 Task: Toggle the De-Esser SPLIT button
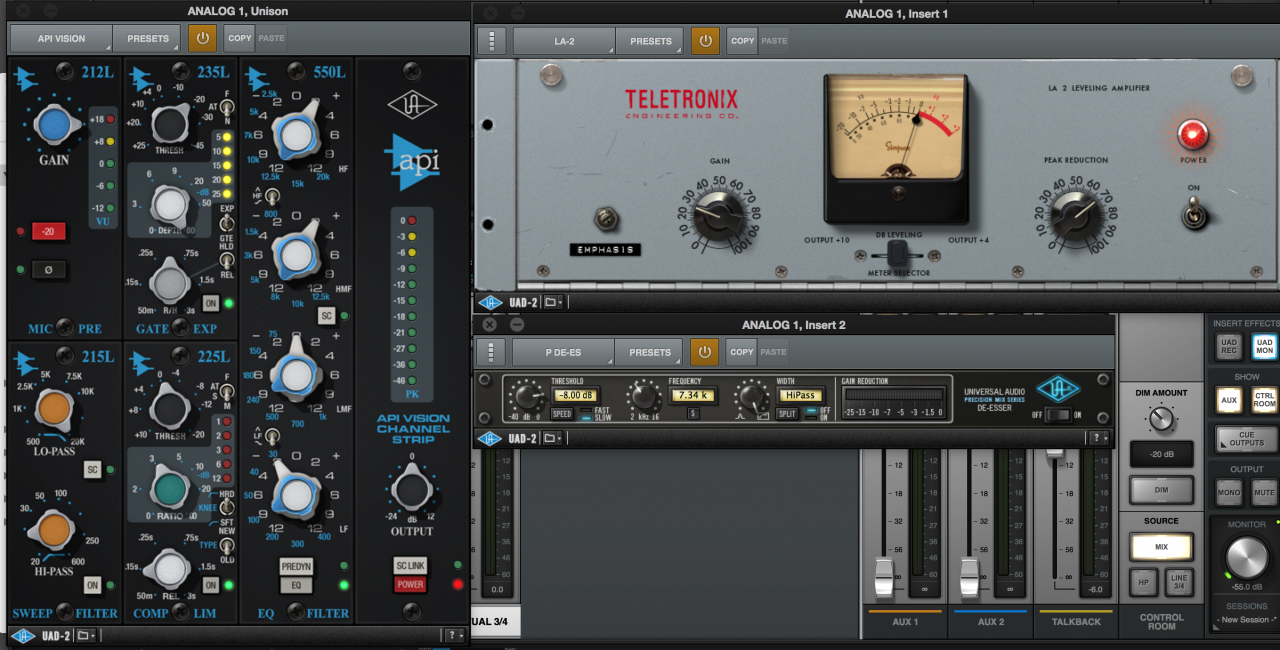(788, 414)
